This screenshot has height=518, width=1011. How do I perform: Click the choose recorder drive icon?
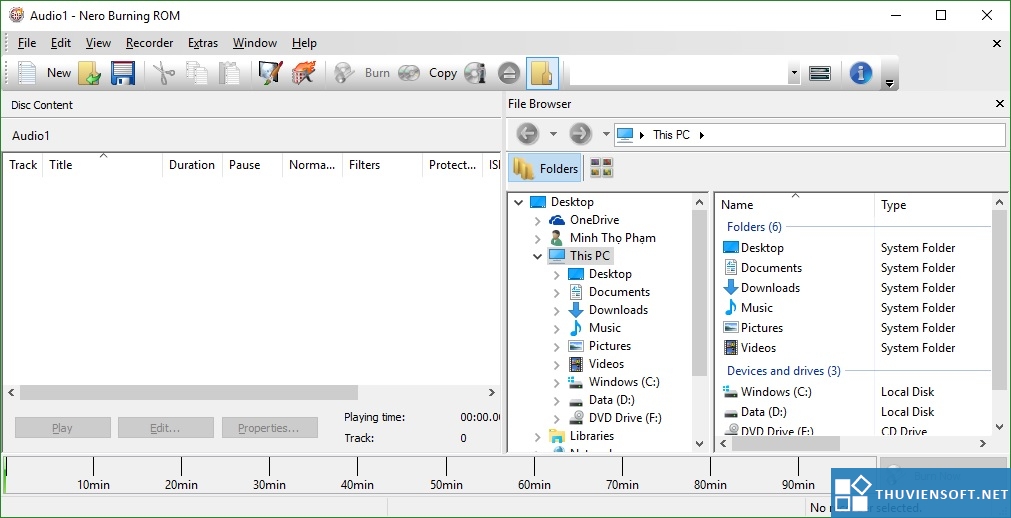820,73
